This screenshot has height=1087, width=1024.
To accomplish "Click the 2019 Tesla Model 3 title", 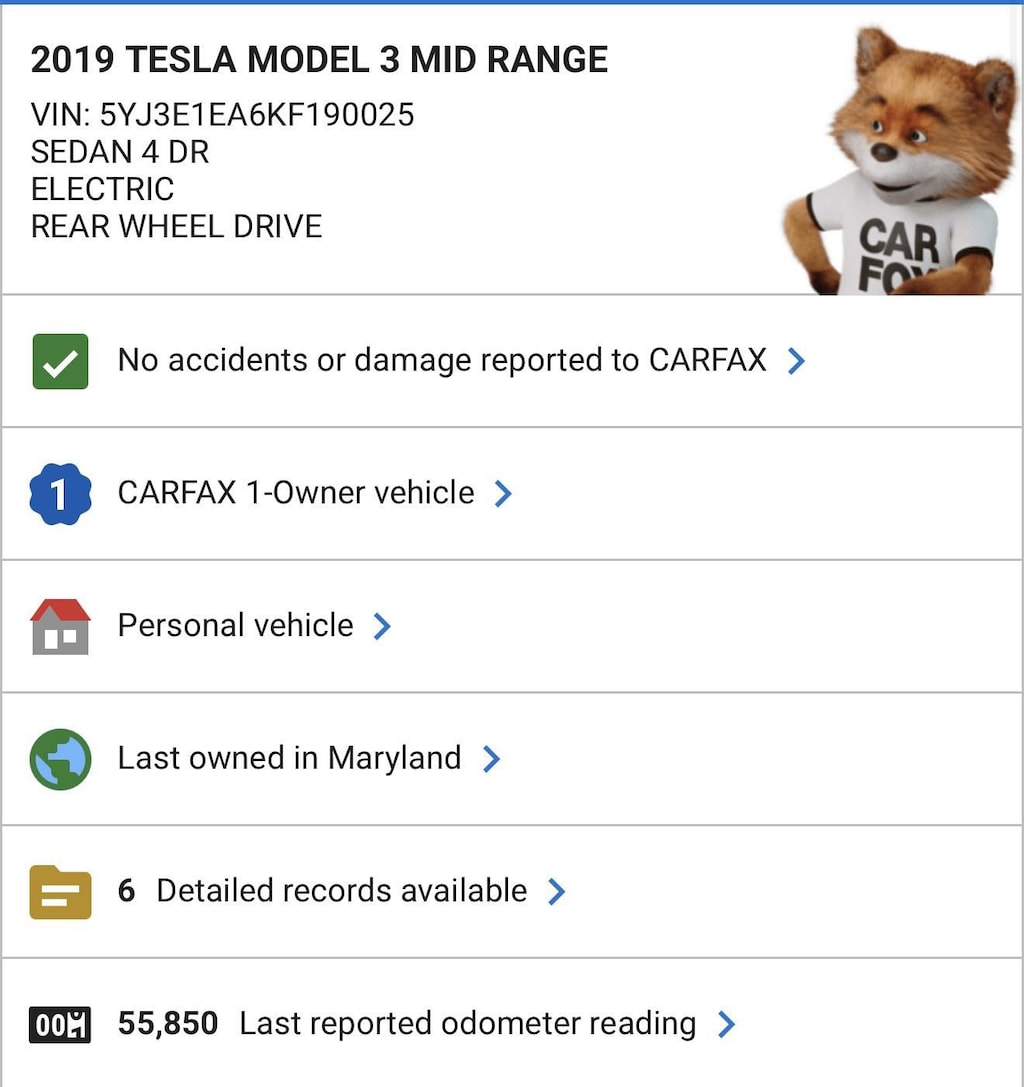I will click(x=319, y=58).
